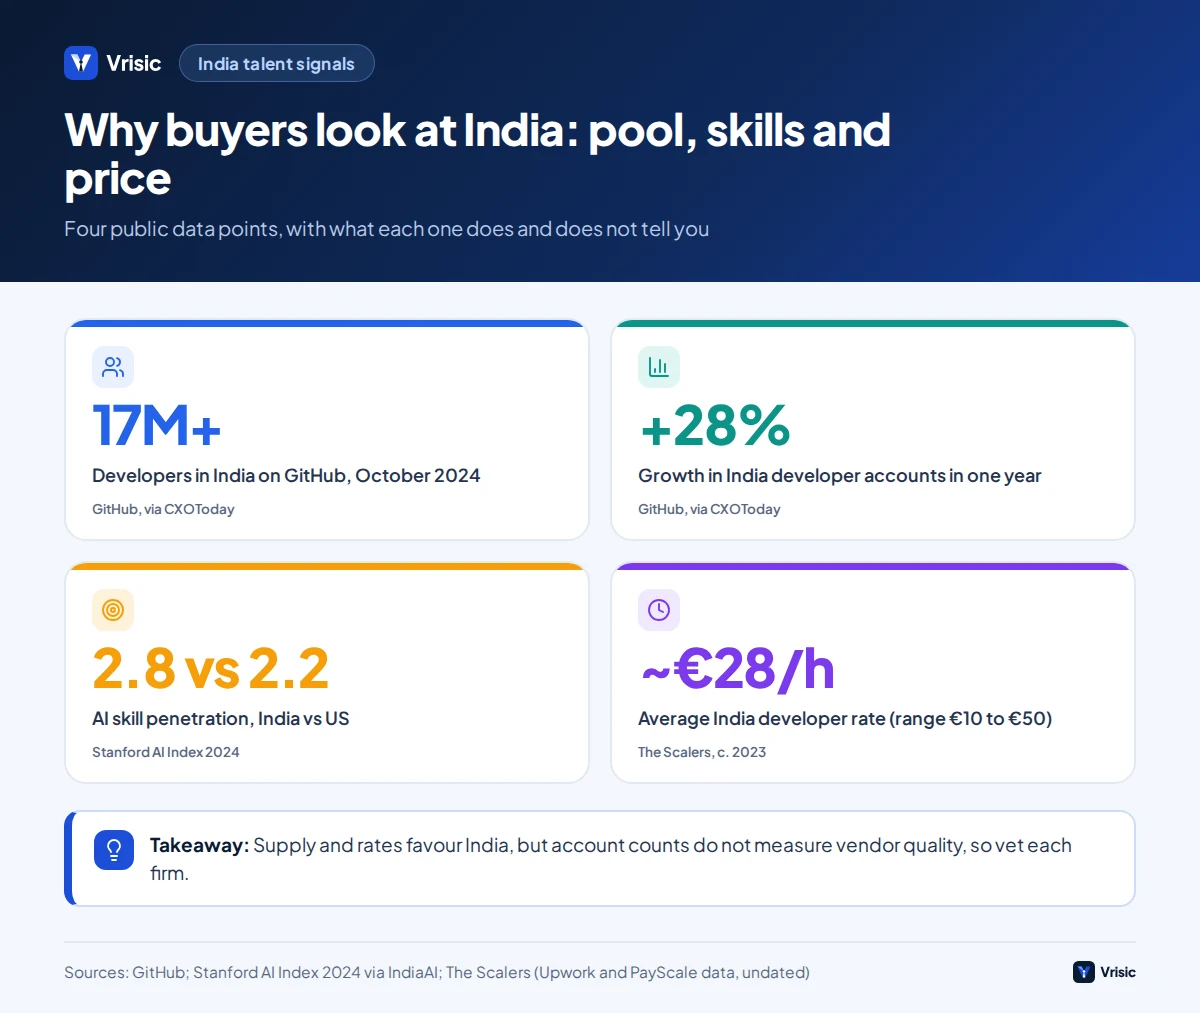Click the lightbulb icon in Takeaway box

click(x=114, y=850)
